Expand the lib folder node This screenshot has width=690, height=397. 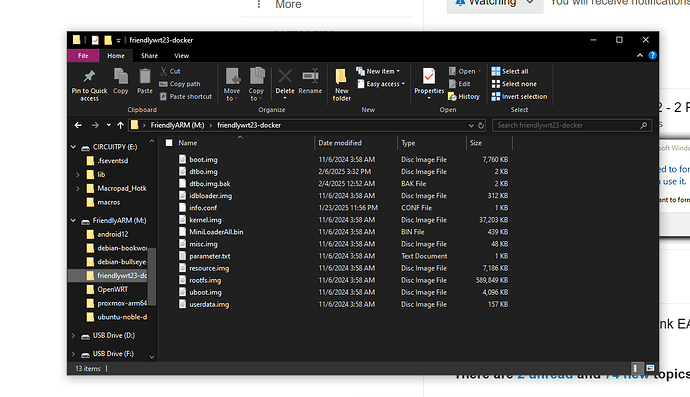pyautogui.click(x=78, y=175)
